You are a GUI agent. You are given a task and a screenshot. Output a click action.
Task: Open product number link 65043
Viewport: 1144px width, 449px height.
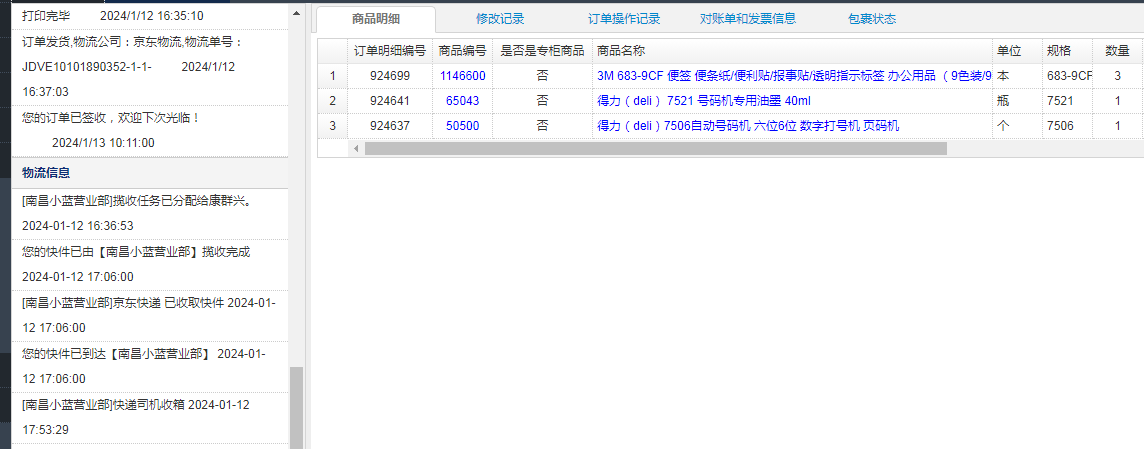(463, 101)
